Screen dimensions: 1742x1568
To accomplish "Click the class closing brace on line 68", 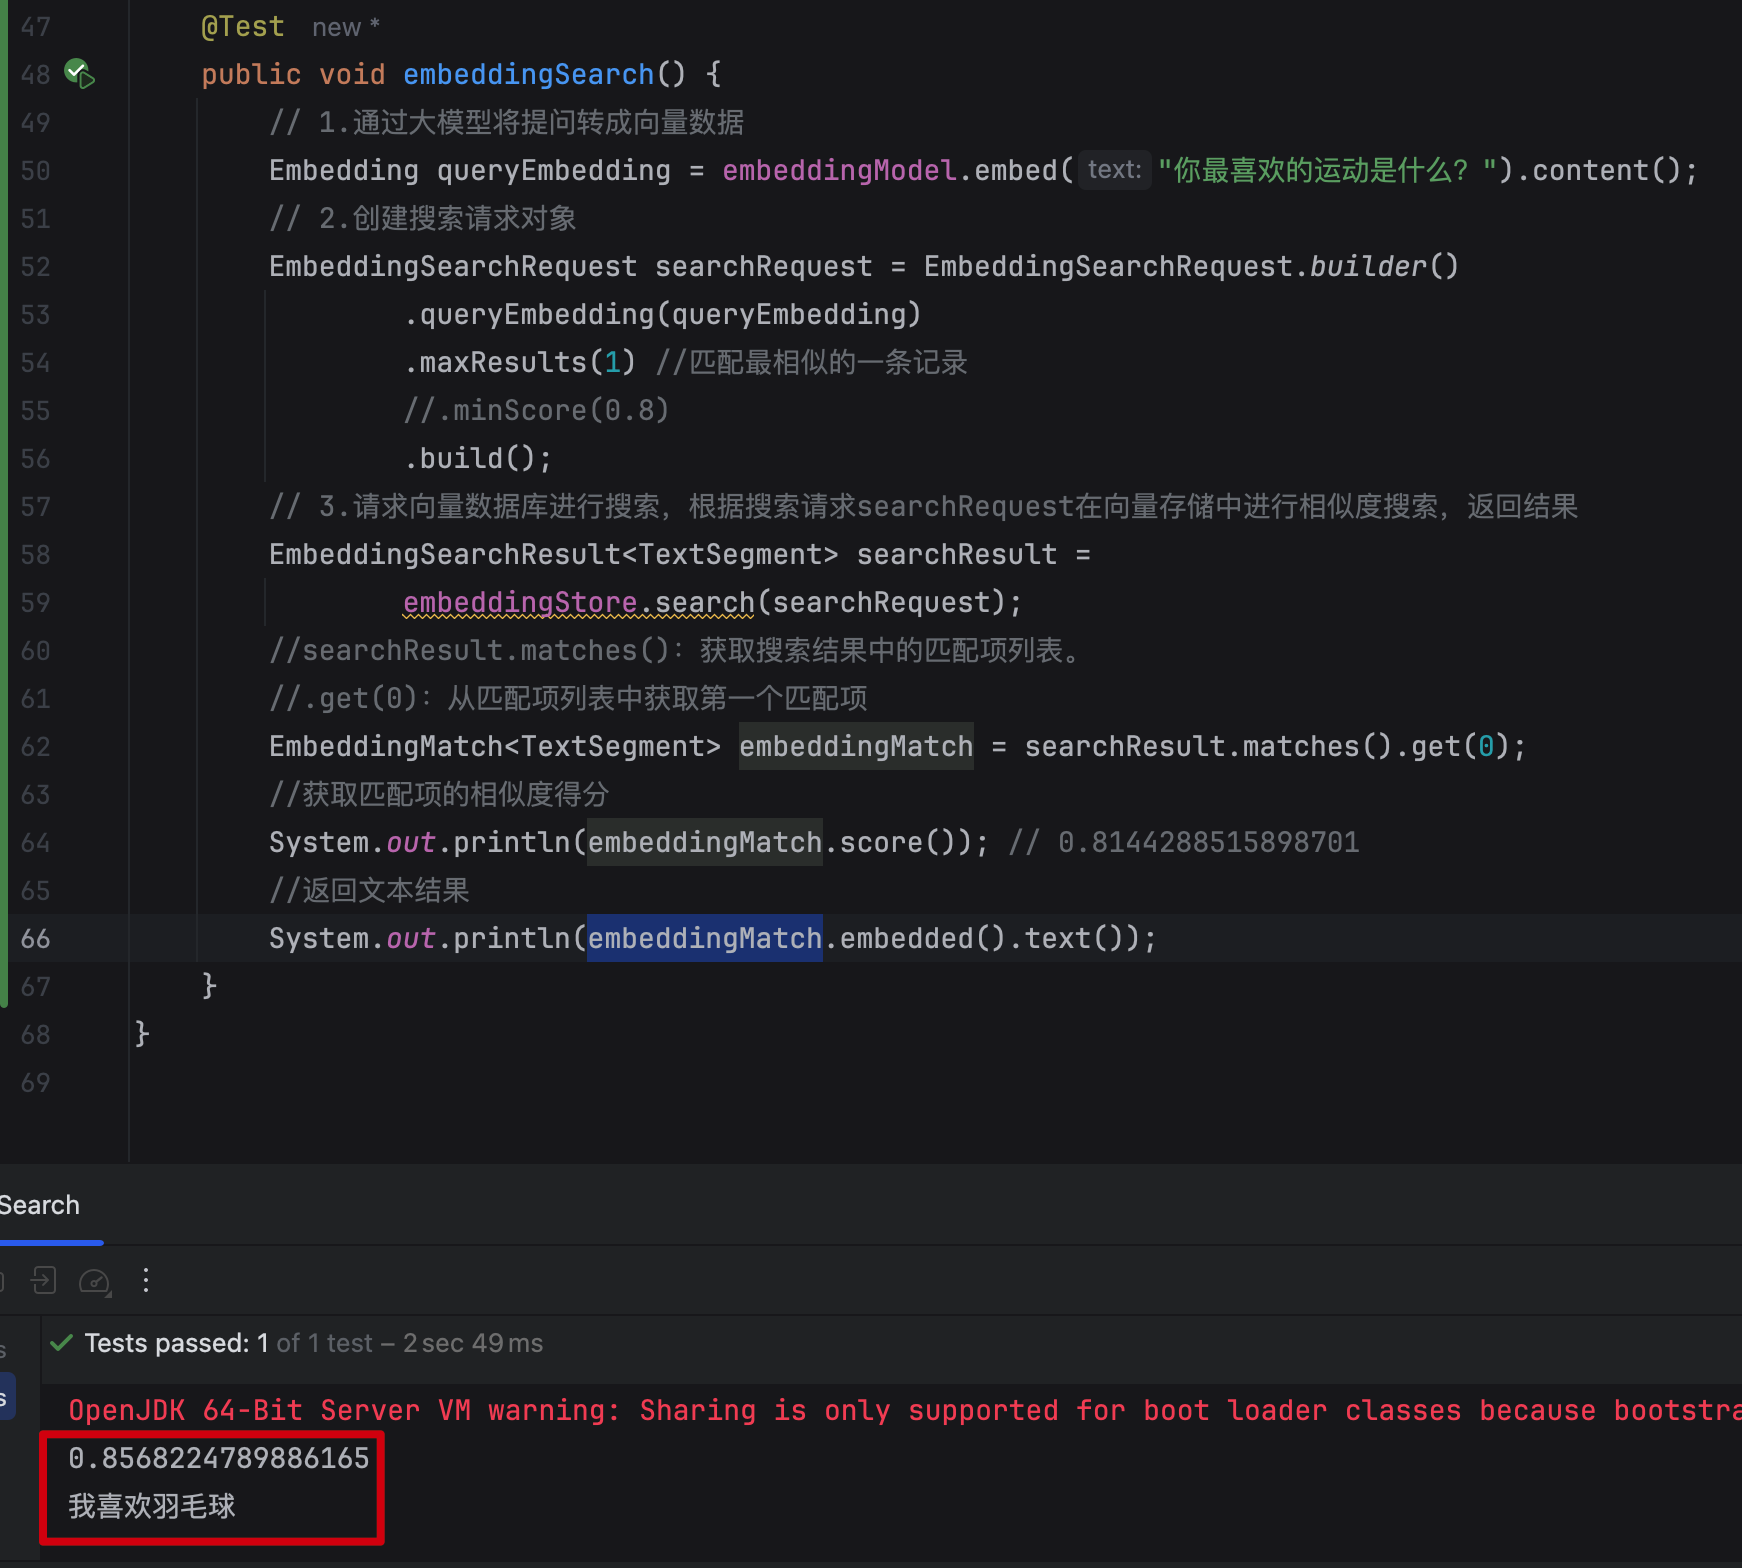I will coord(142,1034).
